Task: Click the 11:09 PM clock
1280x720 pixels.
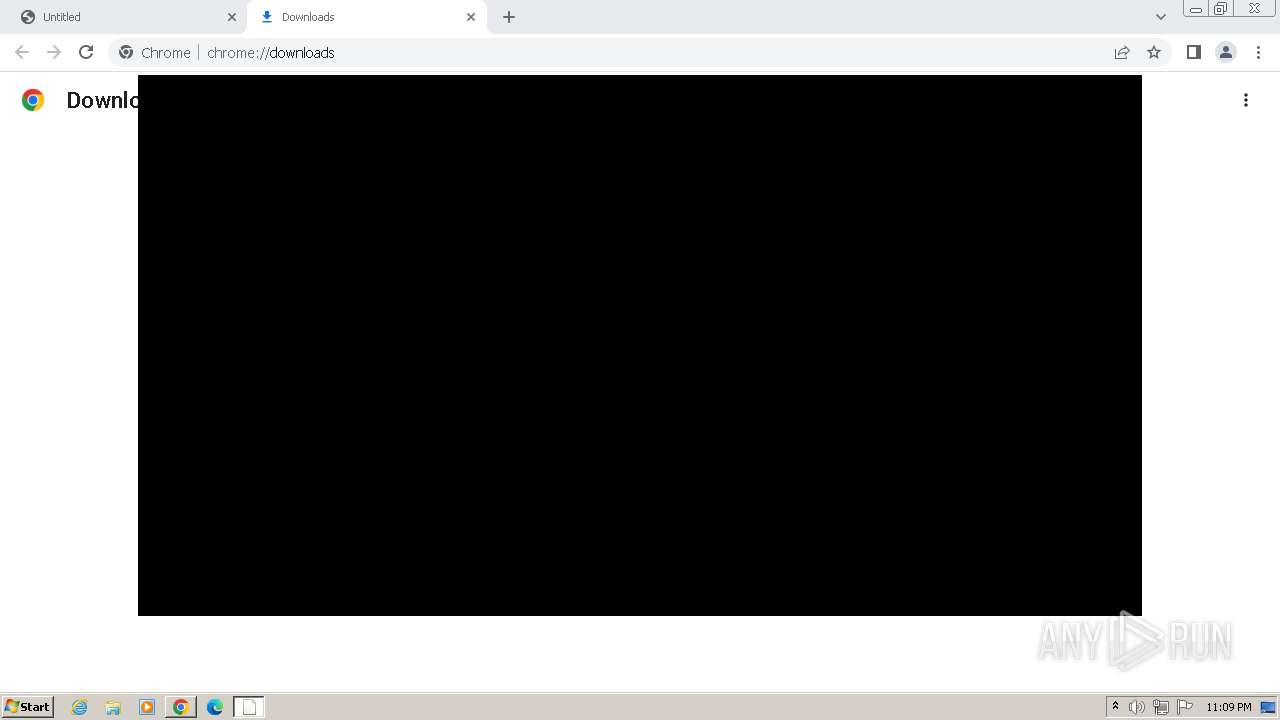Action: click(x=1229, y=707)
